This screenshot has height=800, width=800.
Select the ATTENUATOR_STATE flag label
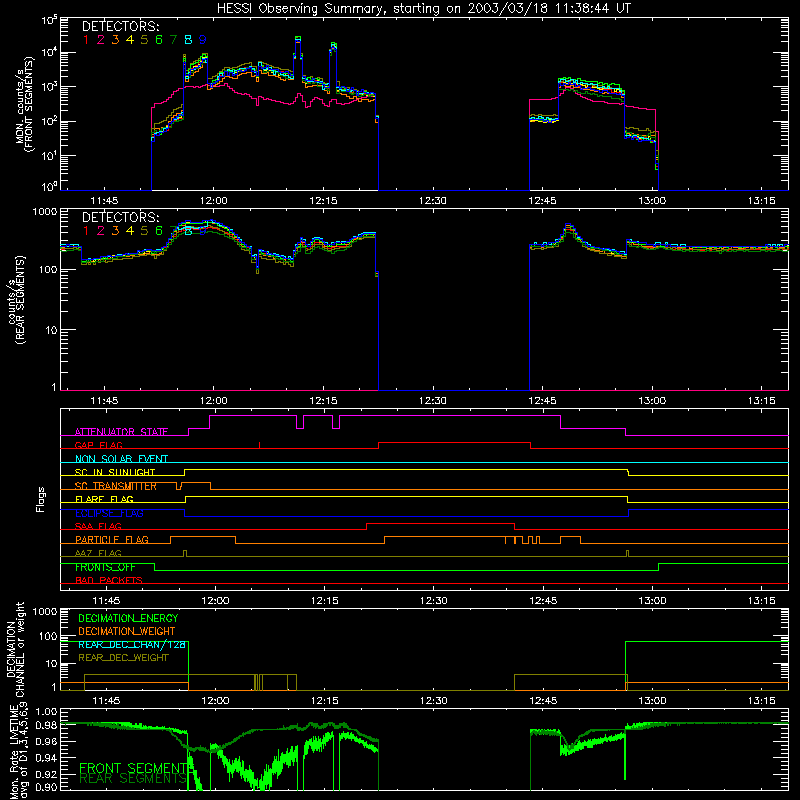(121, 432)
